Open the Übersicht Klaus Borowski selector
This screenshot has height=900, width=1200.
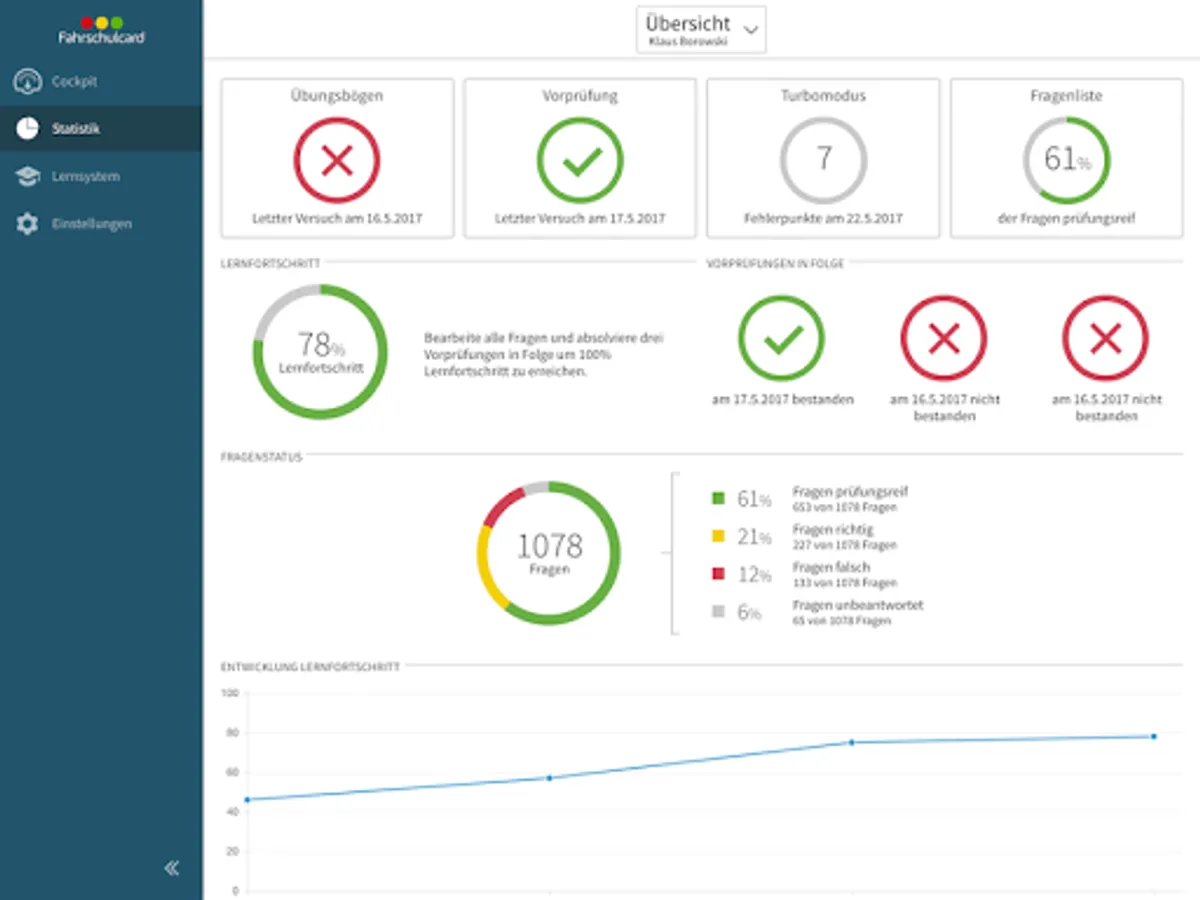701,29
